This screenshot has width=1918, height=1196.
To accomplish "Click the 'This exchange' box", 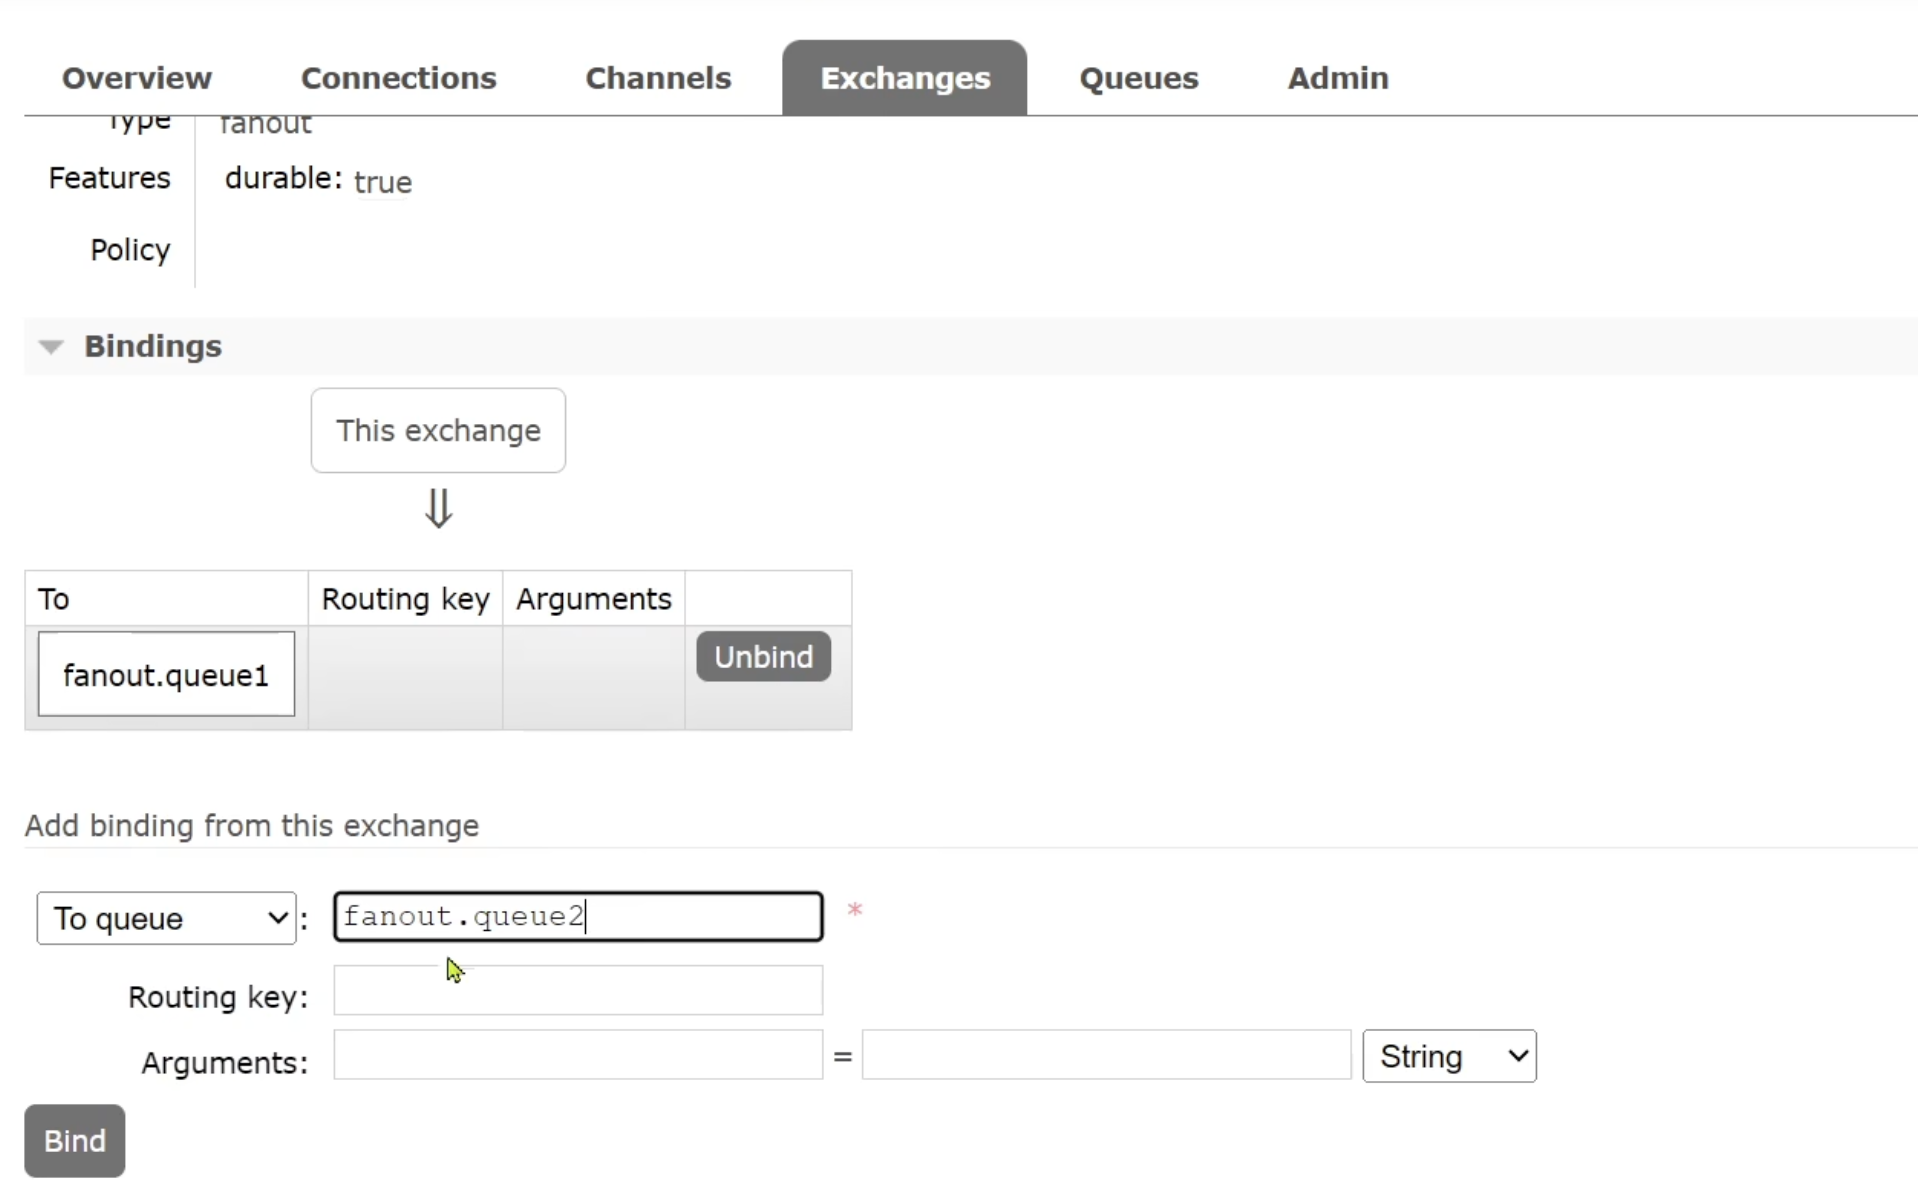I will pos(438,430).
